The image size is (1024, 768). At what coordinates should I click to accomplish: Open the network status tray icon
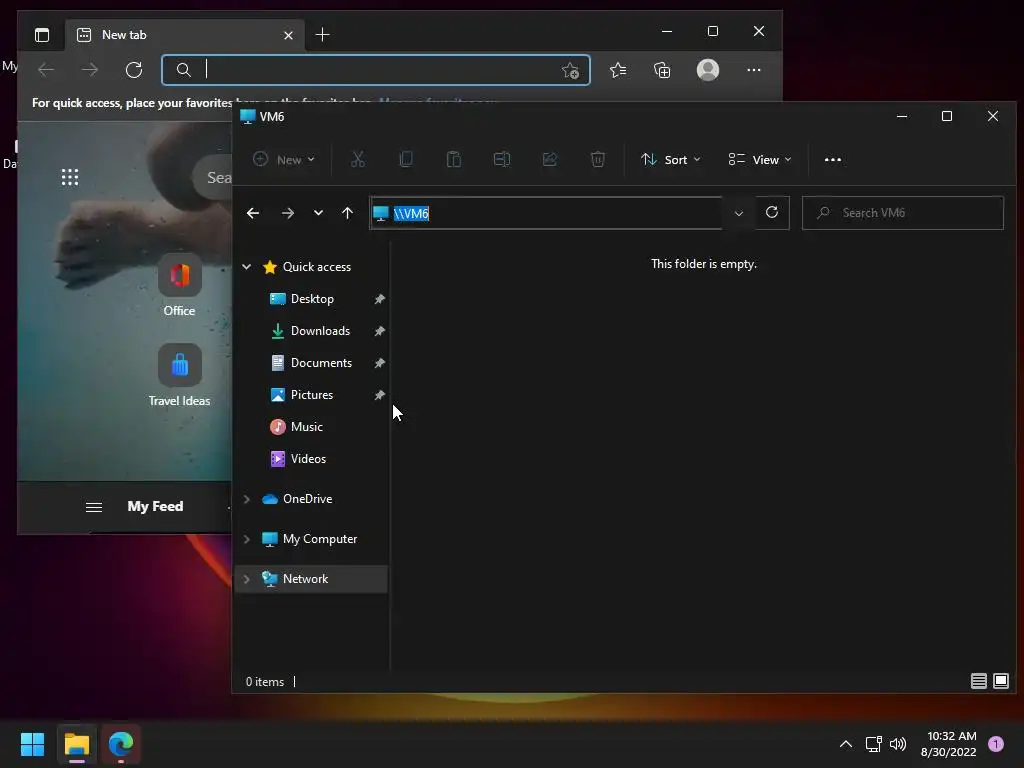[x=873, y=744]
